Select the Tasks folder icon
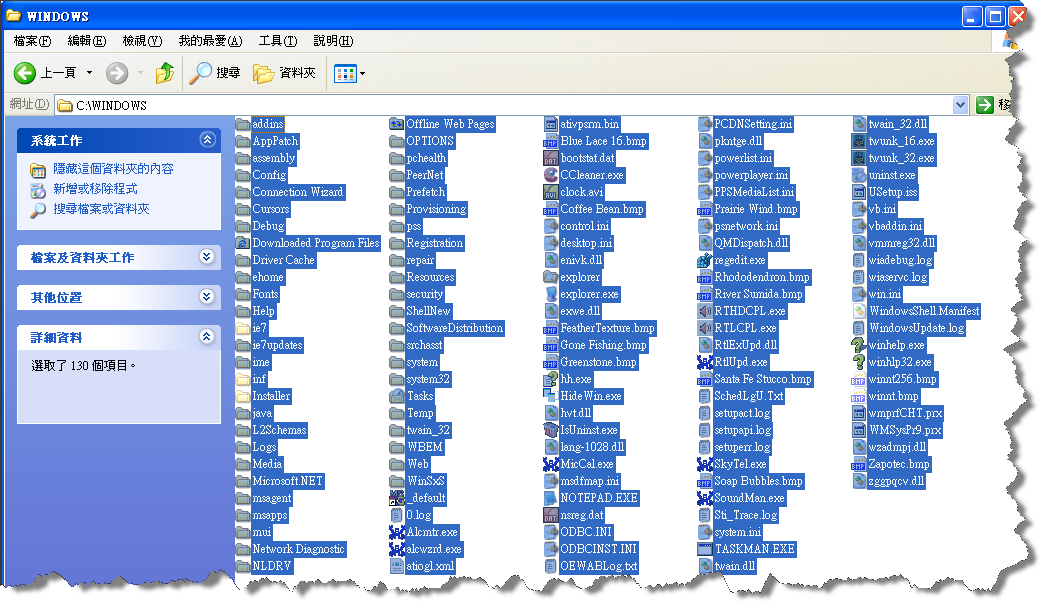 click(397, 396)
